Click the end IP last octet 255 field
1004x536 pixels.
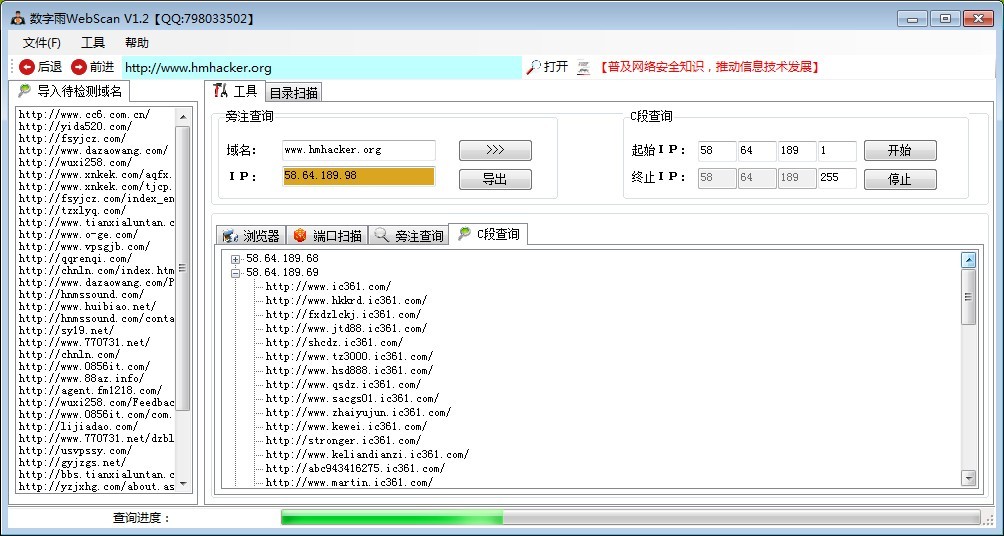click(837, 178)
